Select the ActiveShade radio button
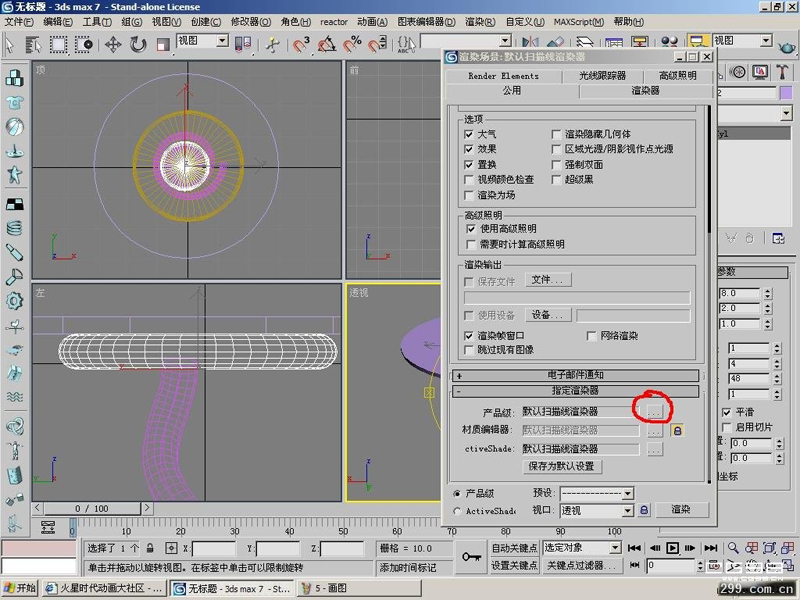 [x=457, y=511]
